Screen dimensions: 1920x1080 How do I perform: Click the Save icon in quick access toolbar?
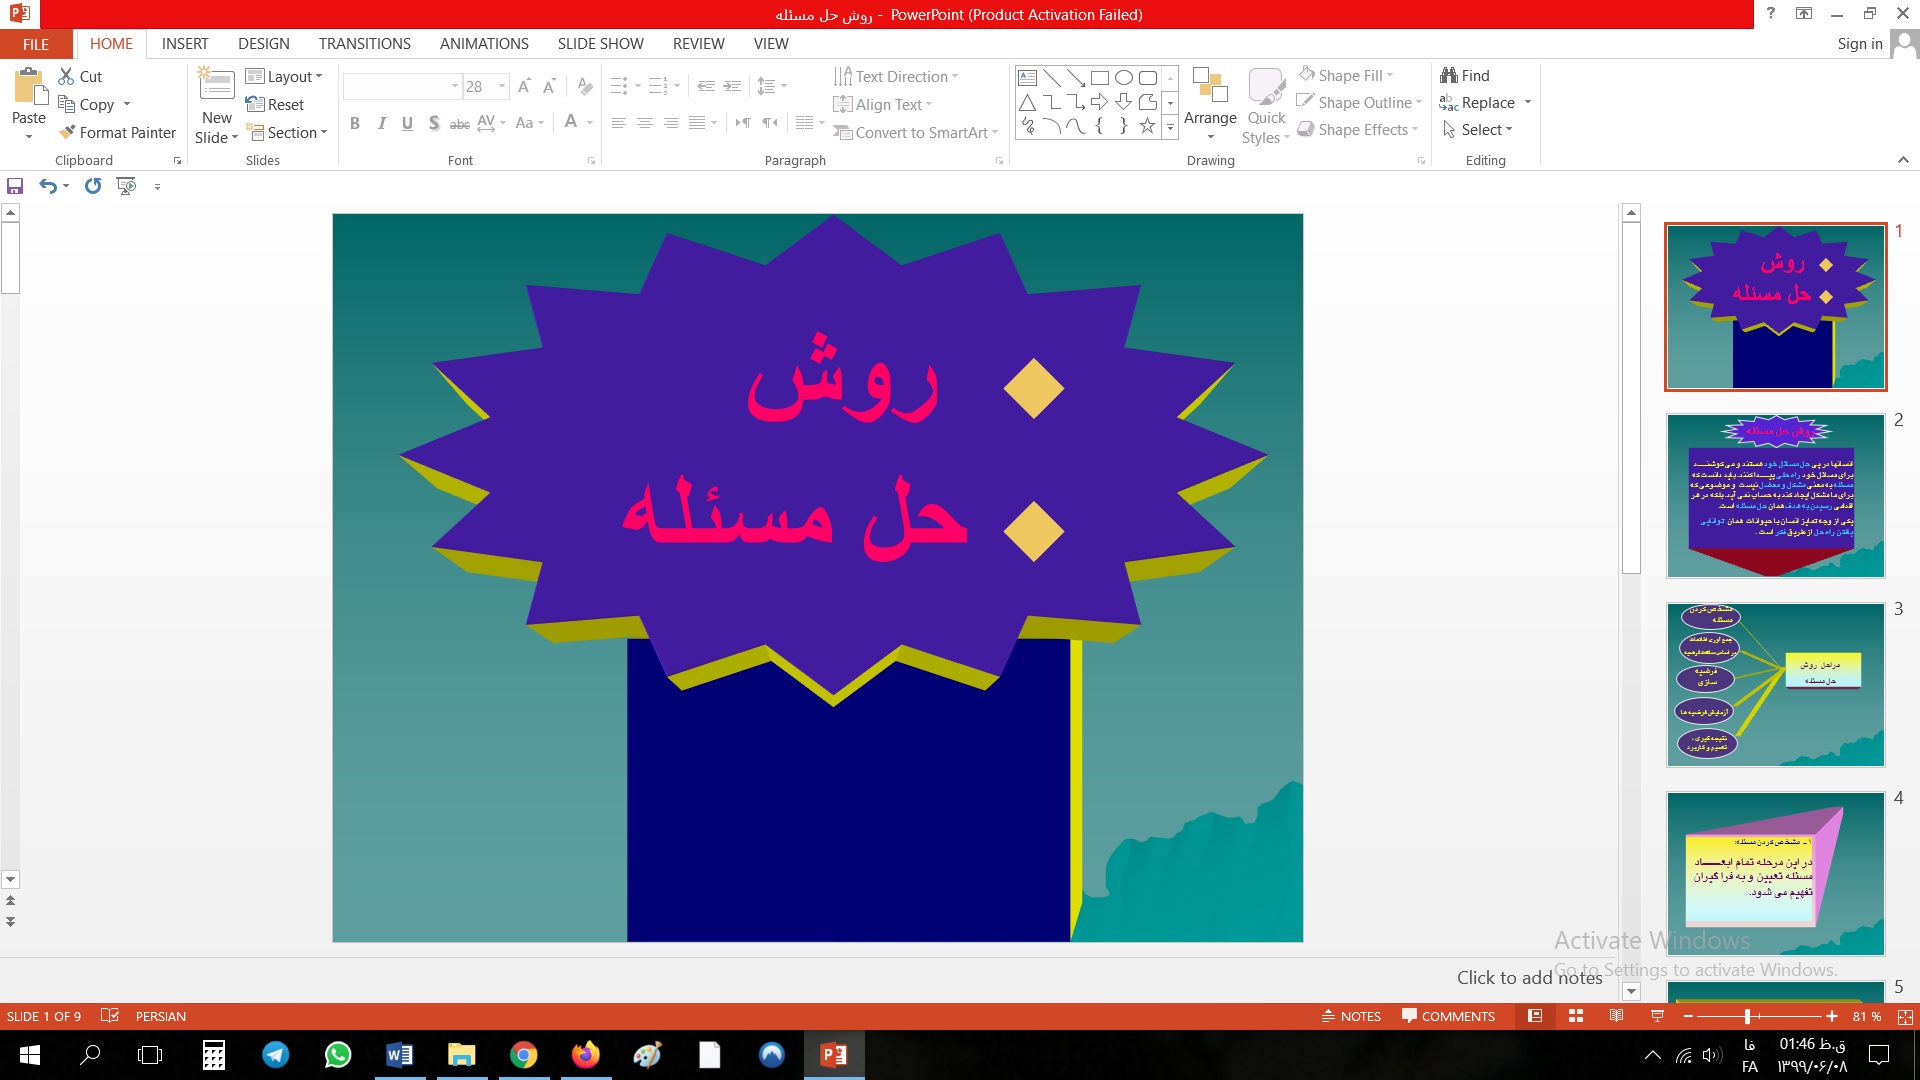tap(15, 186)
